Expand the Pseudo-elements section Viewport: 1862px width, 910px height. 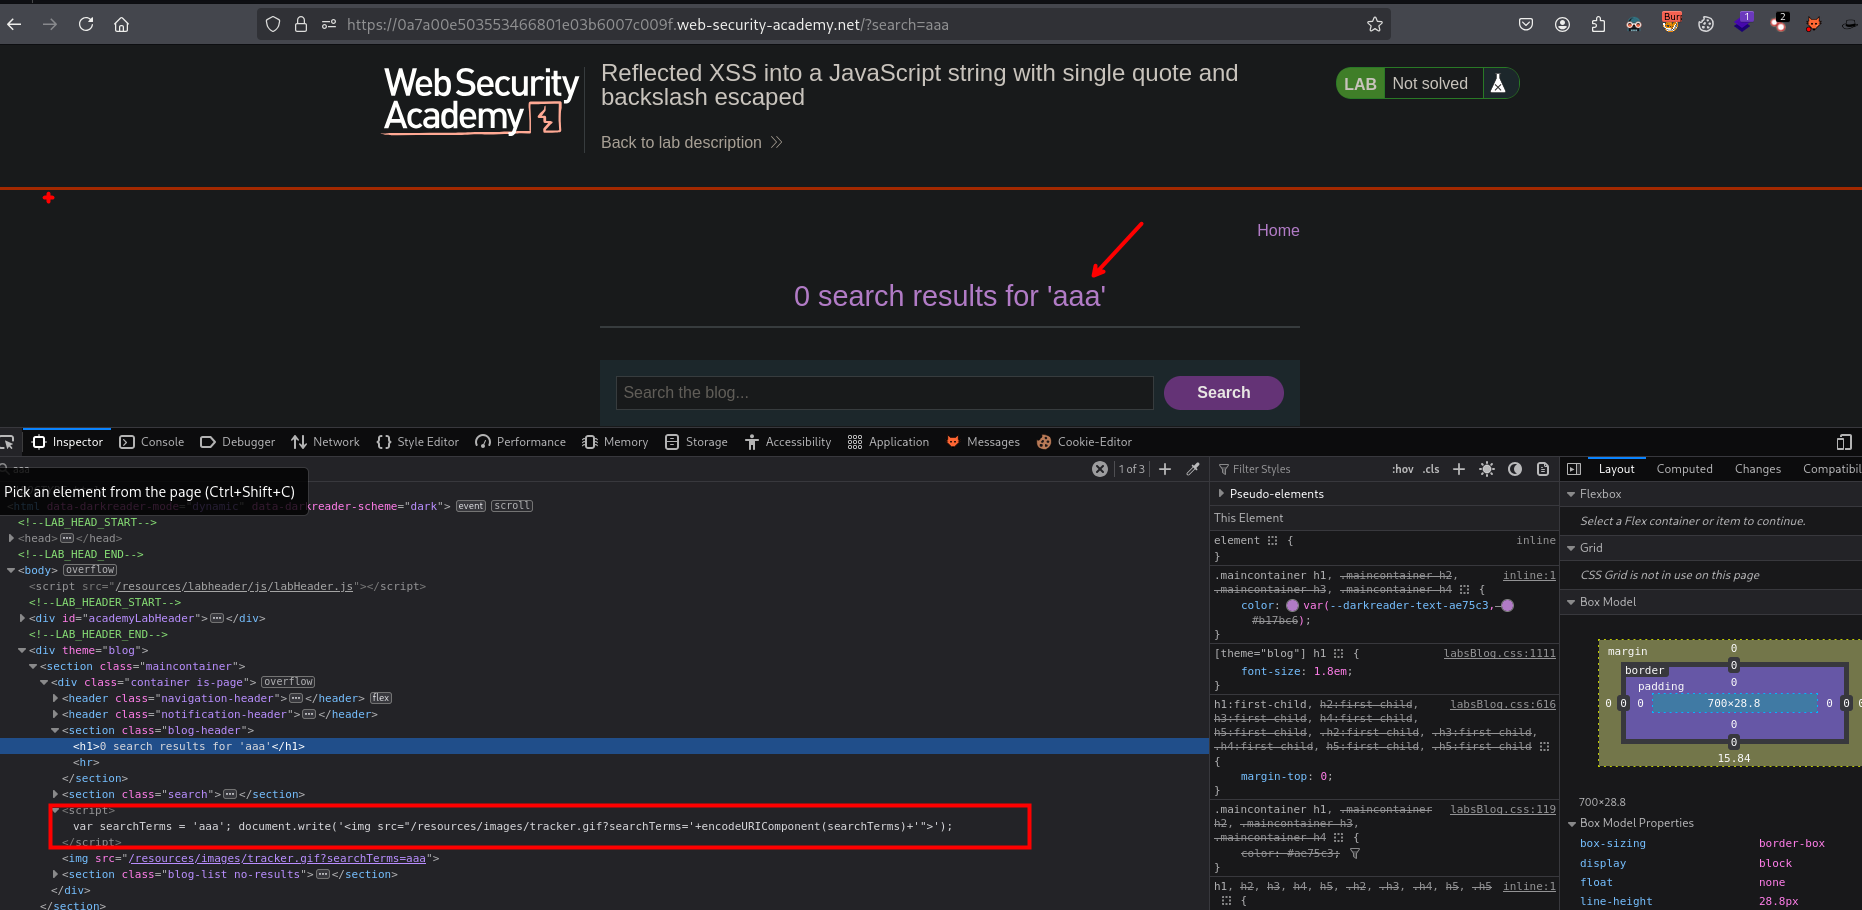pos(1221,494)
